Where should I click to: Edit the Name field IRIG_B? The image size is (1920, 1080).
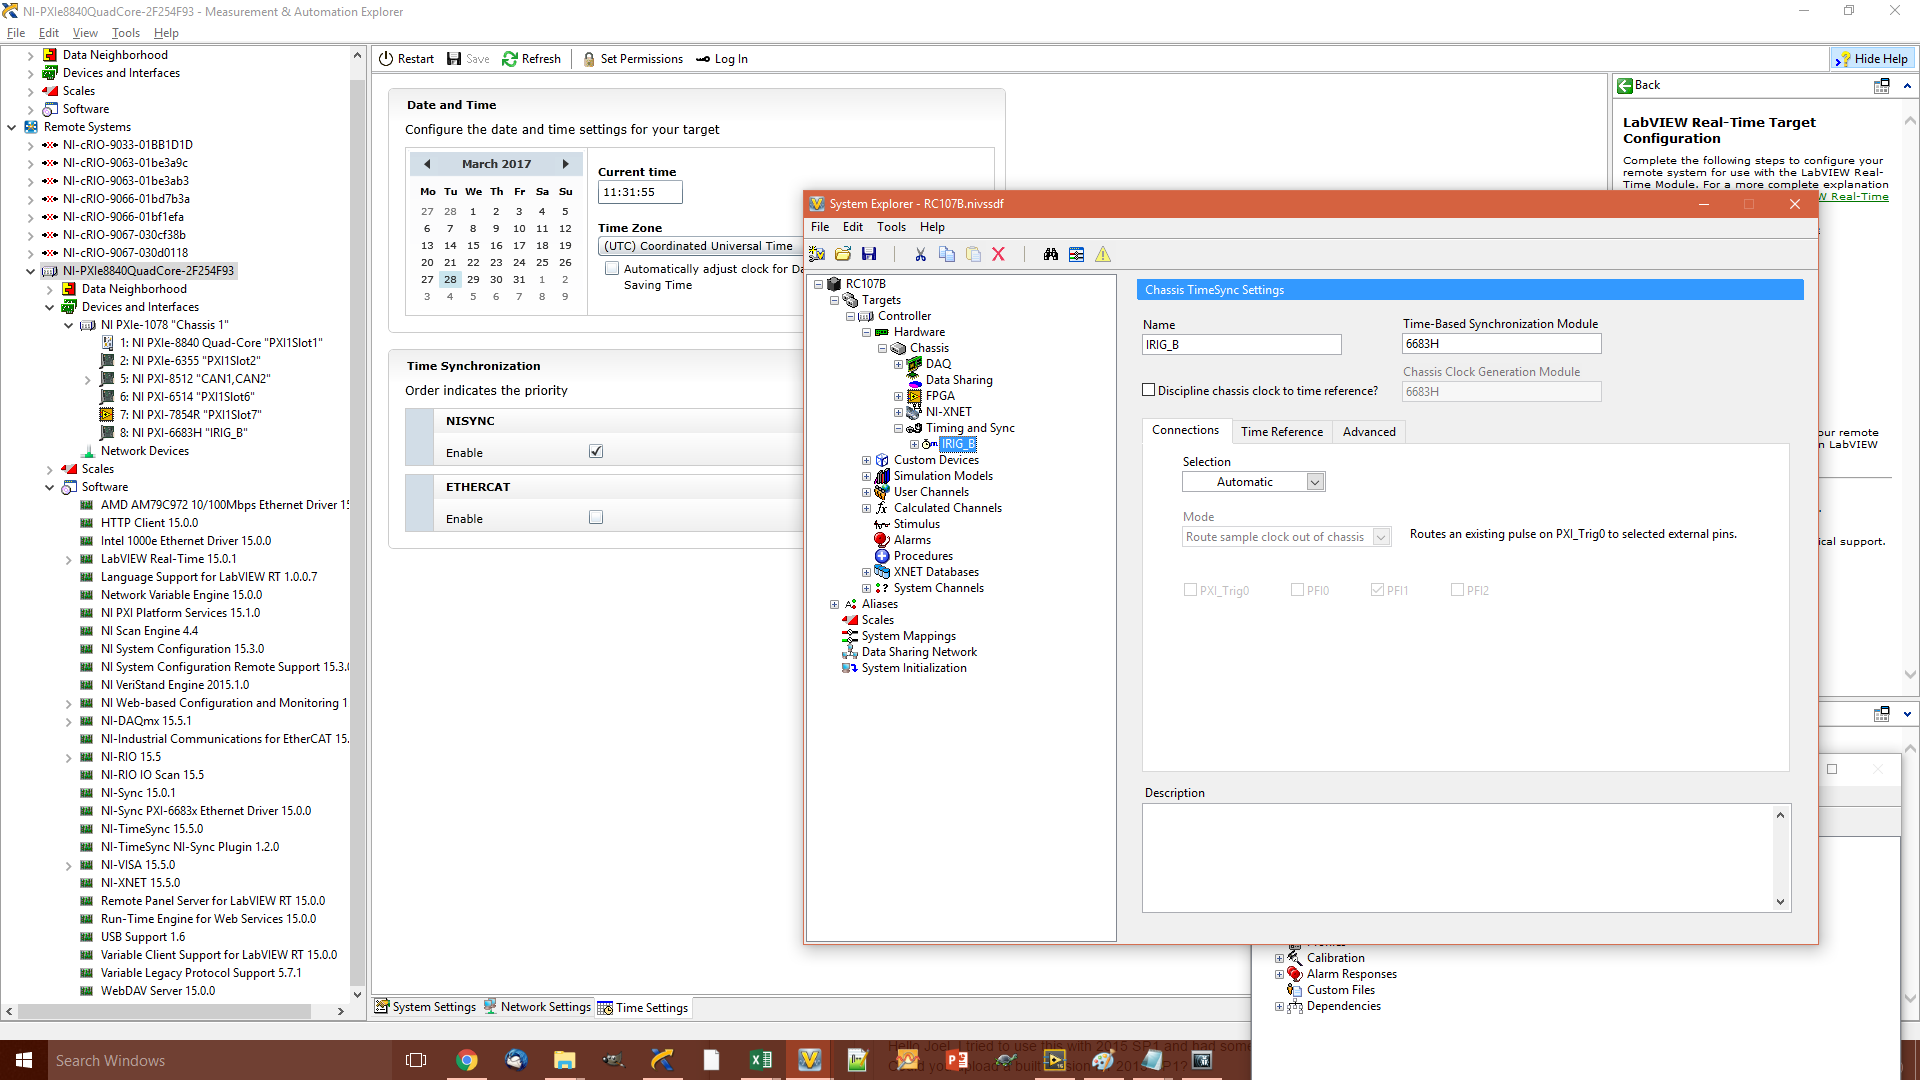[x=1241, y=344]
